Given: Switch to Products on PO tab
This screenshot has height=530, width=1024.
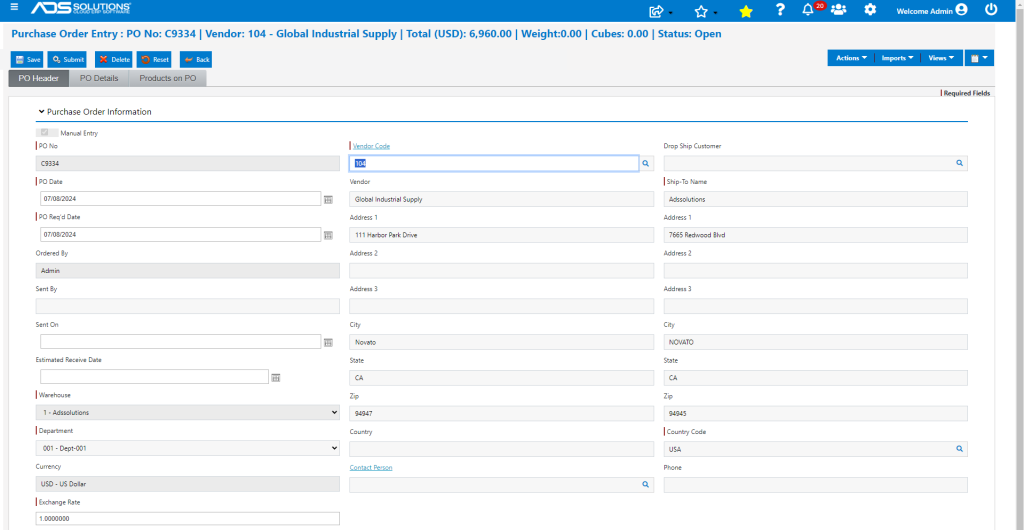Looking at the screenshot, I should click(x=168, y=78).
